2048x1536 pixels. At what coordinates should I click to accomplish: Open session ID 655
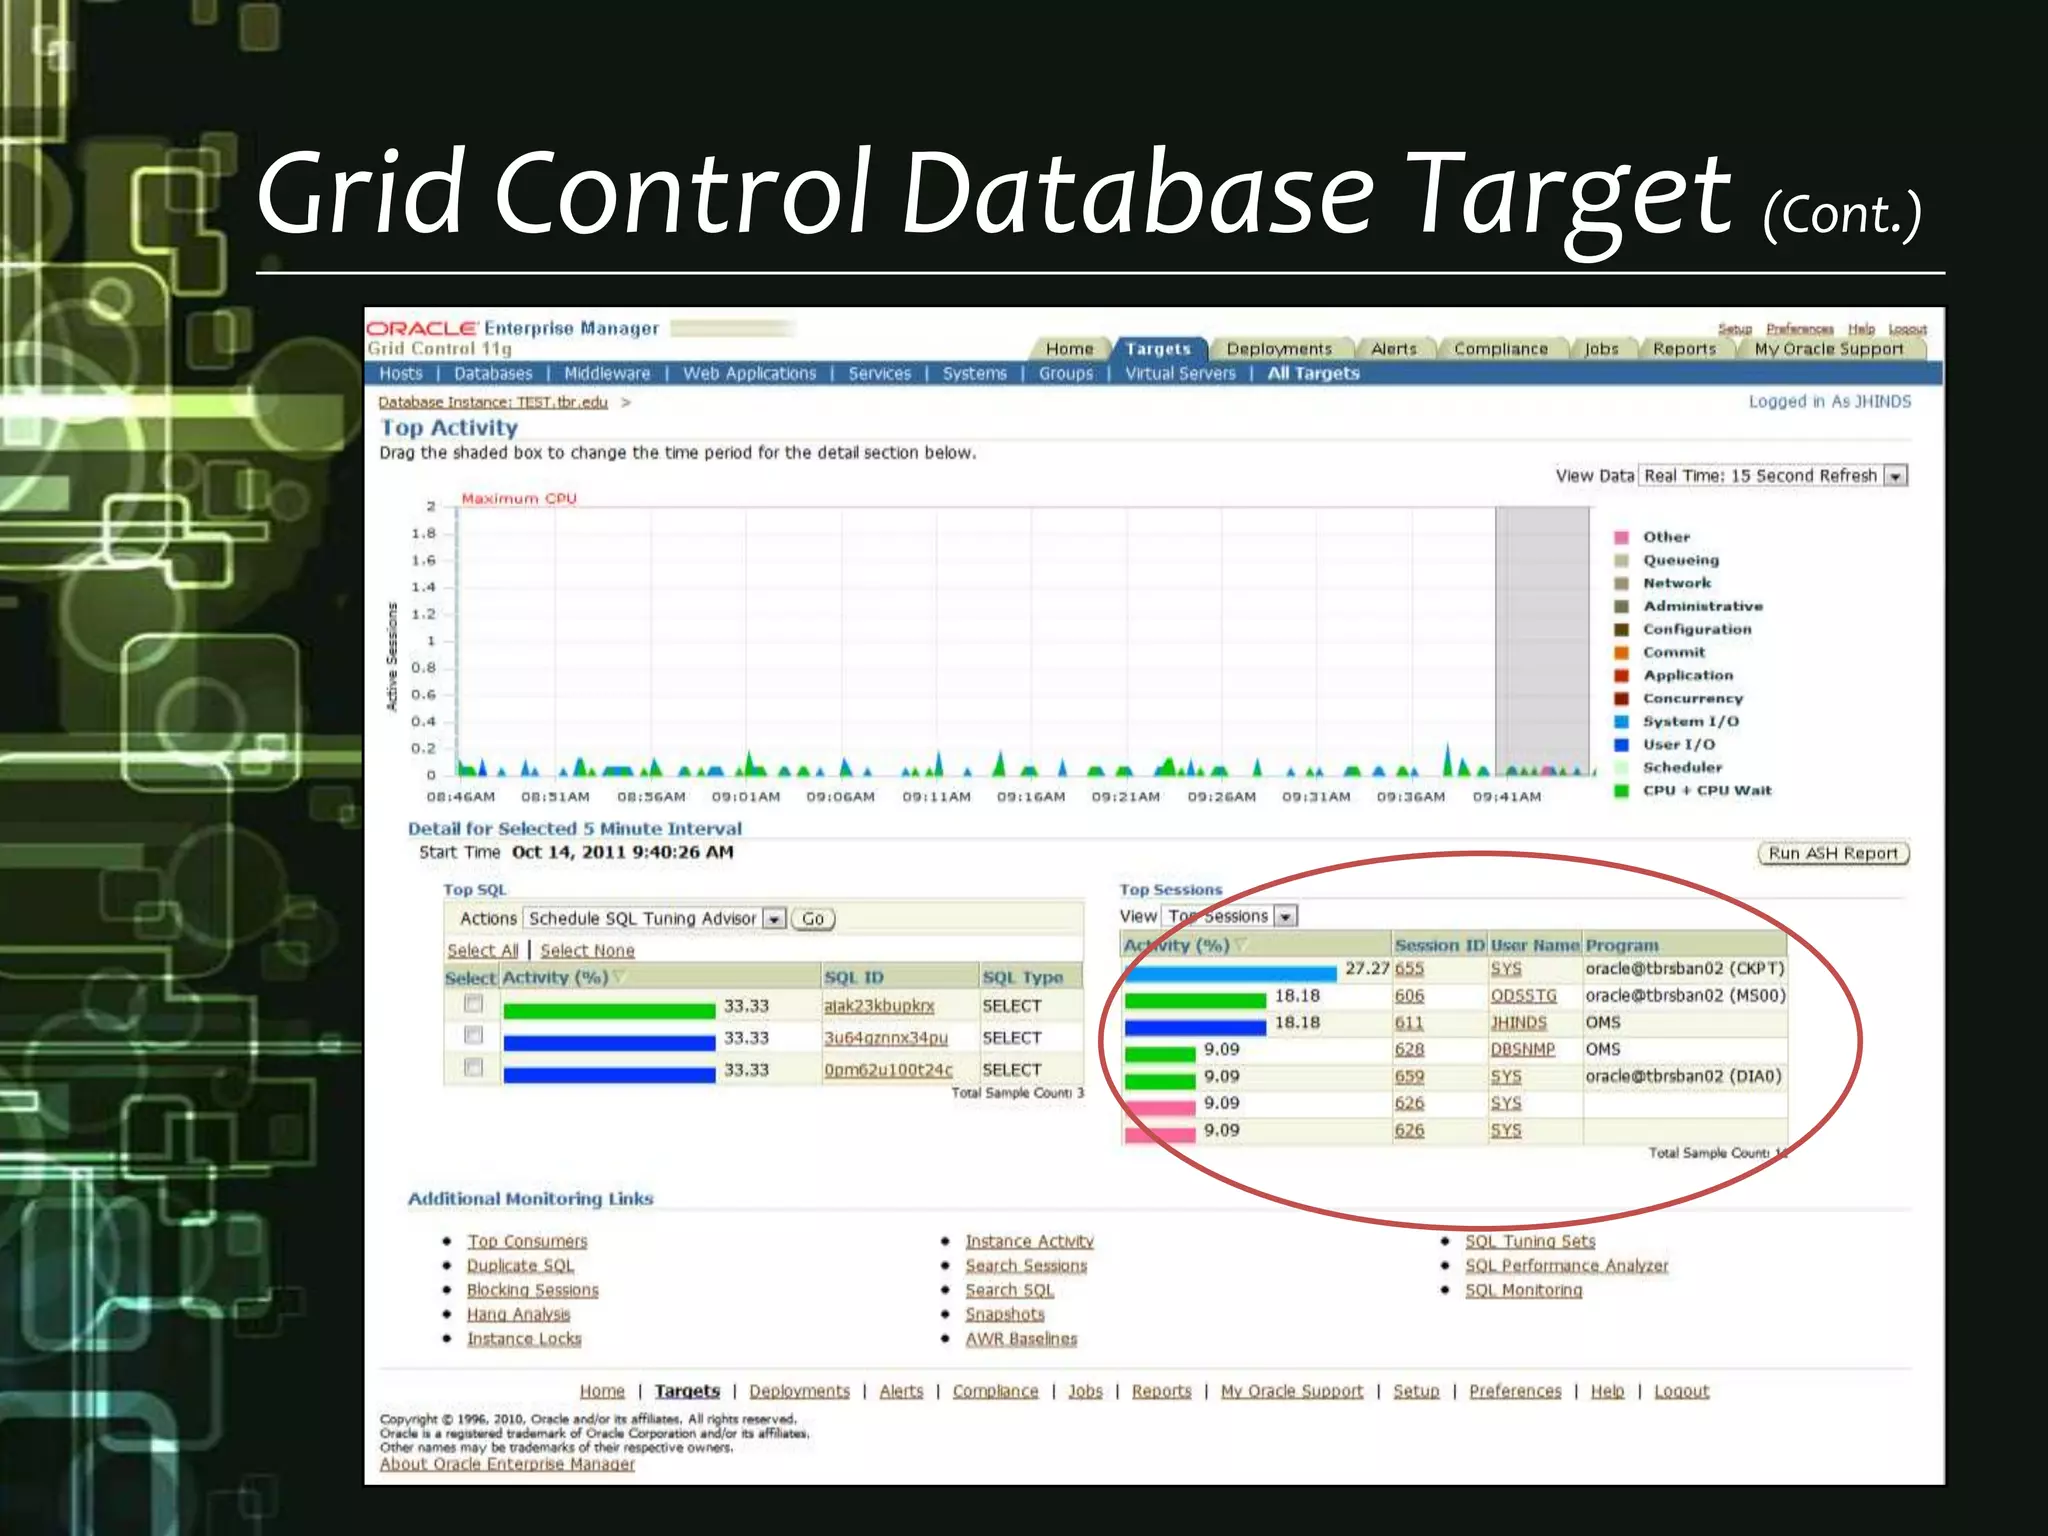coord(1409,969)
